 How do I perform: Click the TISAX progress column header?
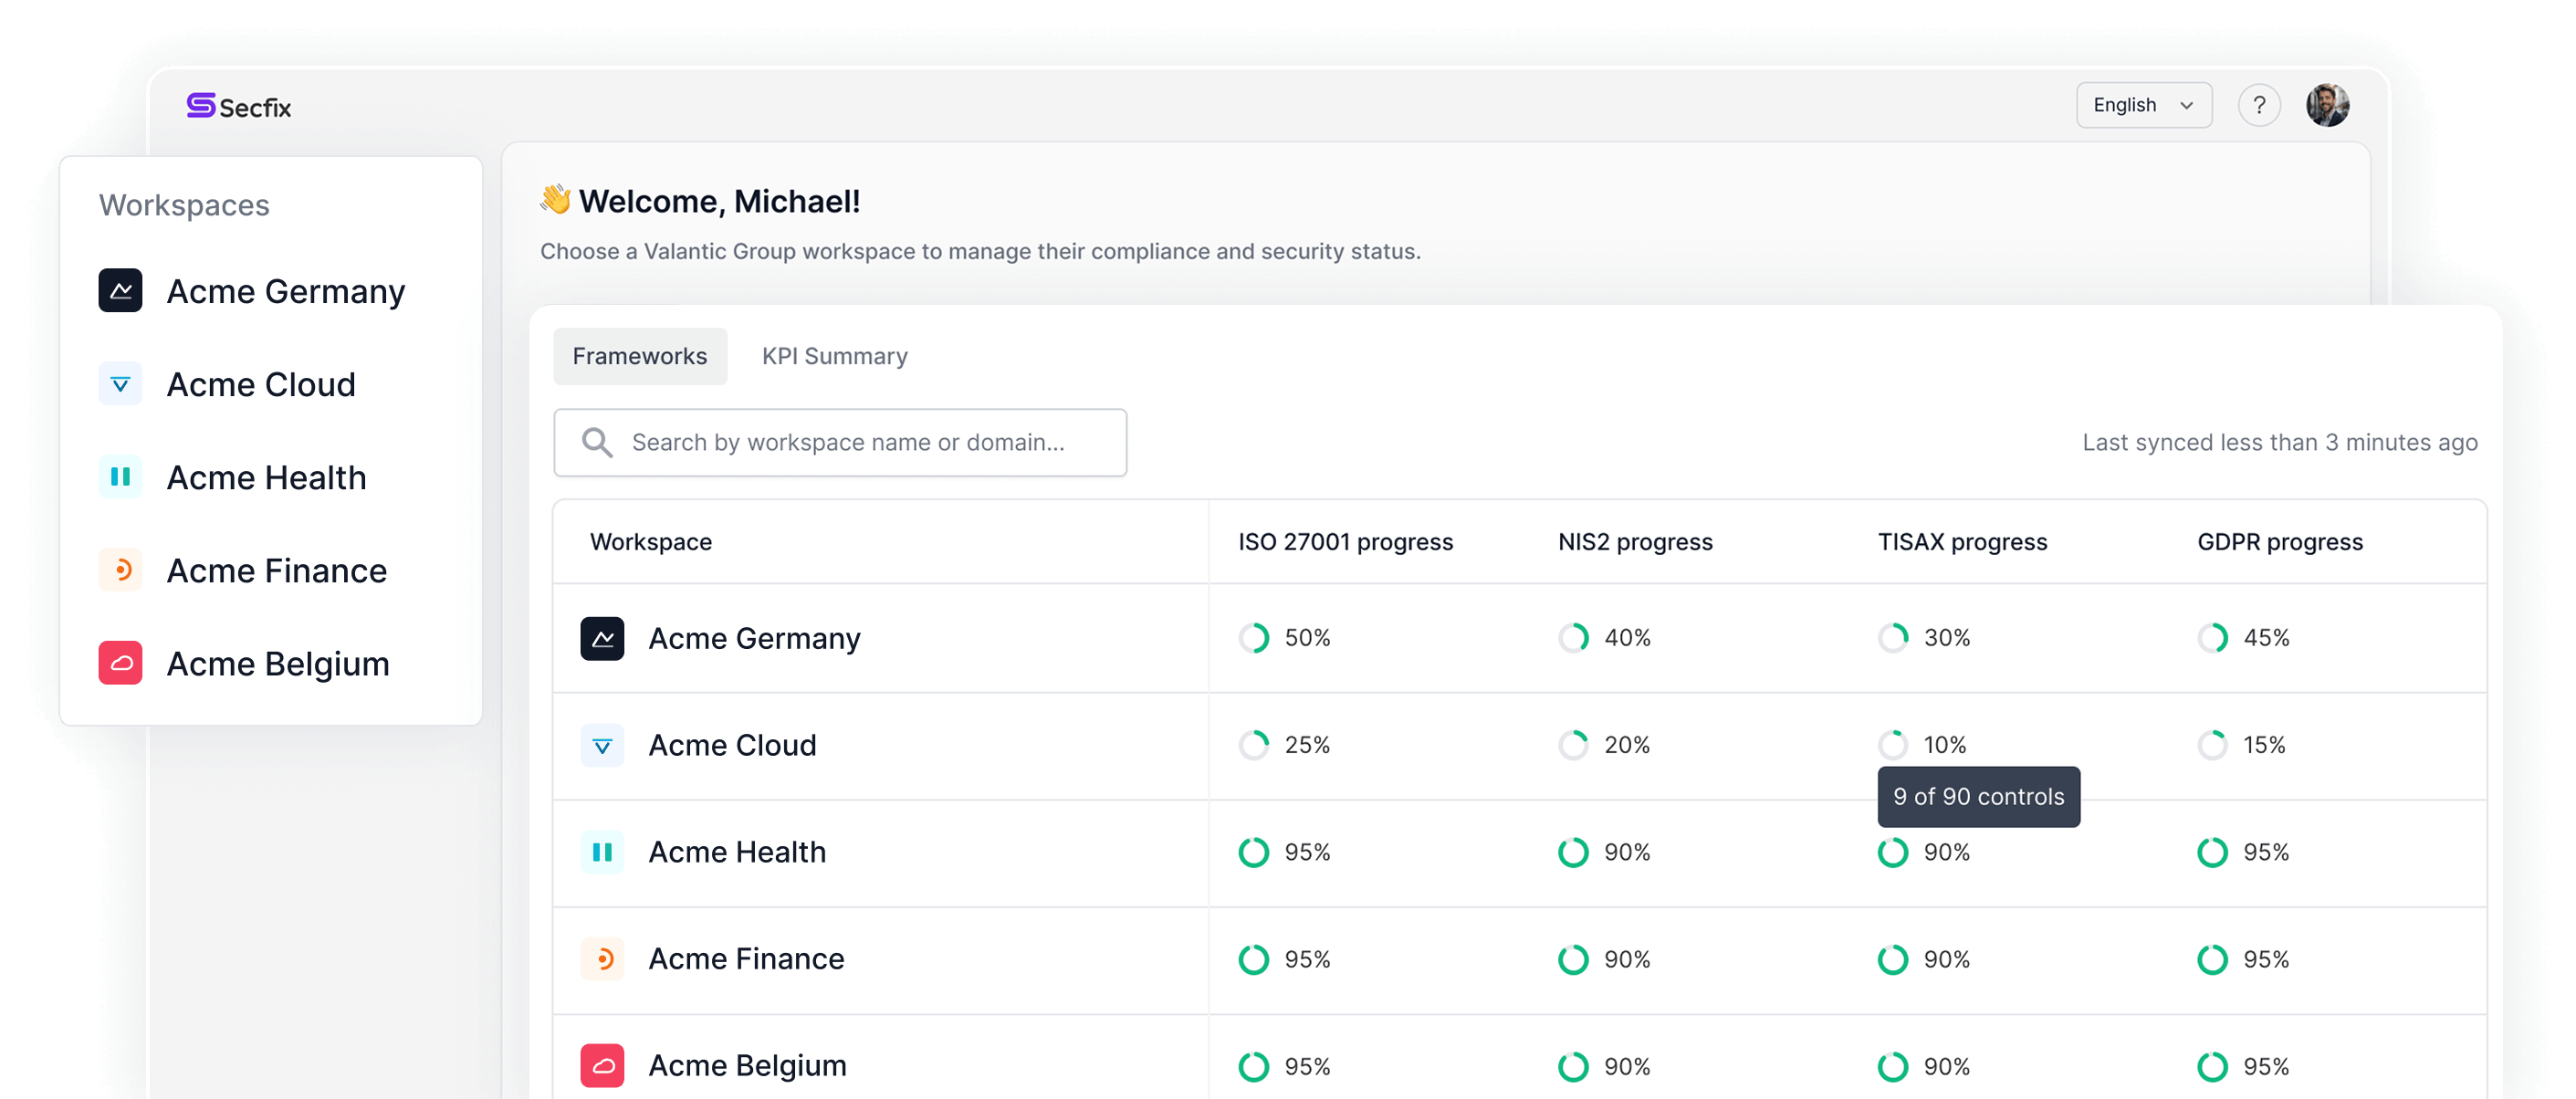click(x=1962, y=541)
